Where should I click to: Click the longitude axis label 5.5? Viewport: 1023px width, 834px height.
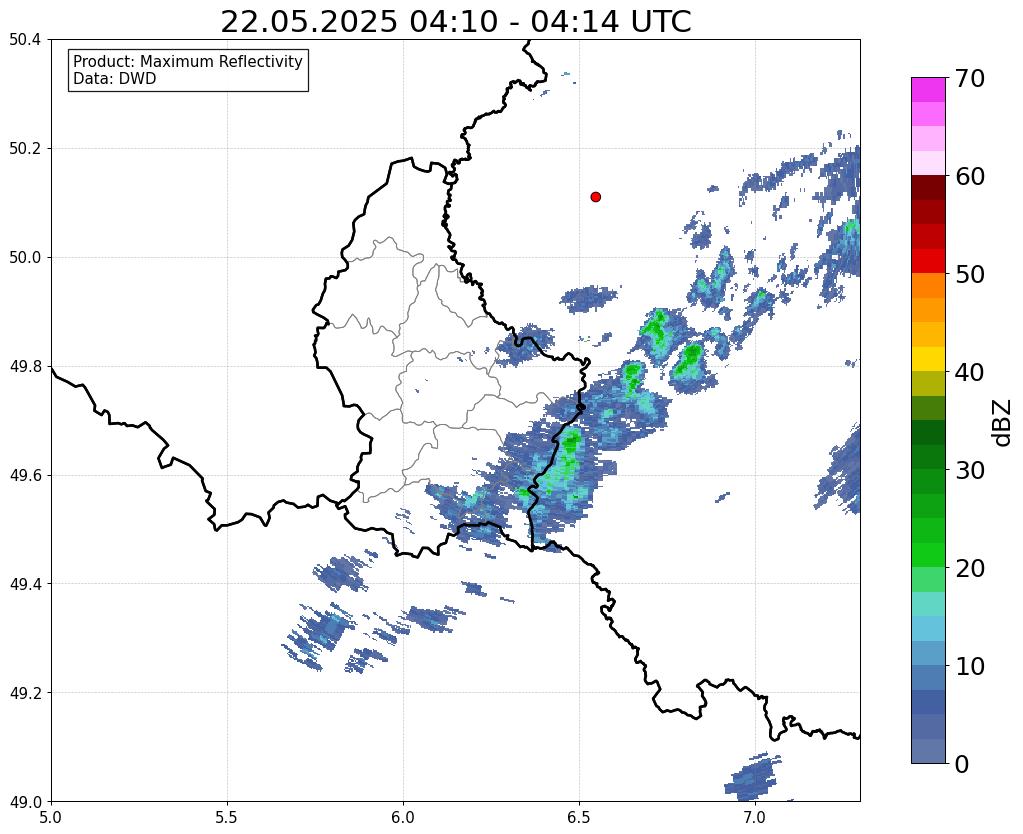pyautogui.click(x=227, y=817)
